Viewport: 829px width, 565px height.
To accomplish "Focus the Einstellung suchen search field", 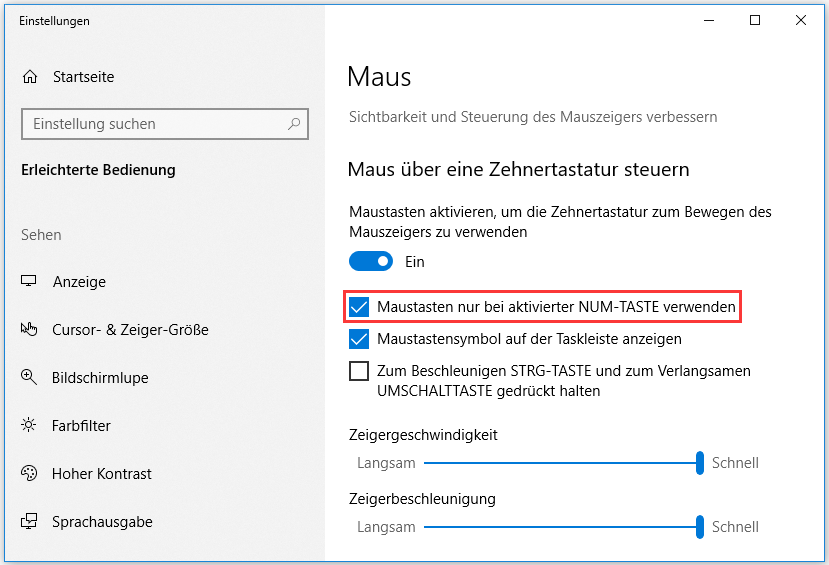I will [x=165, y=124].
